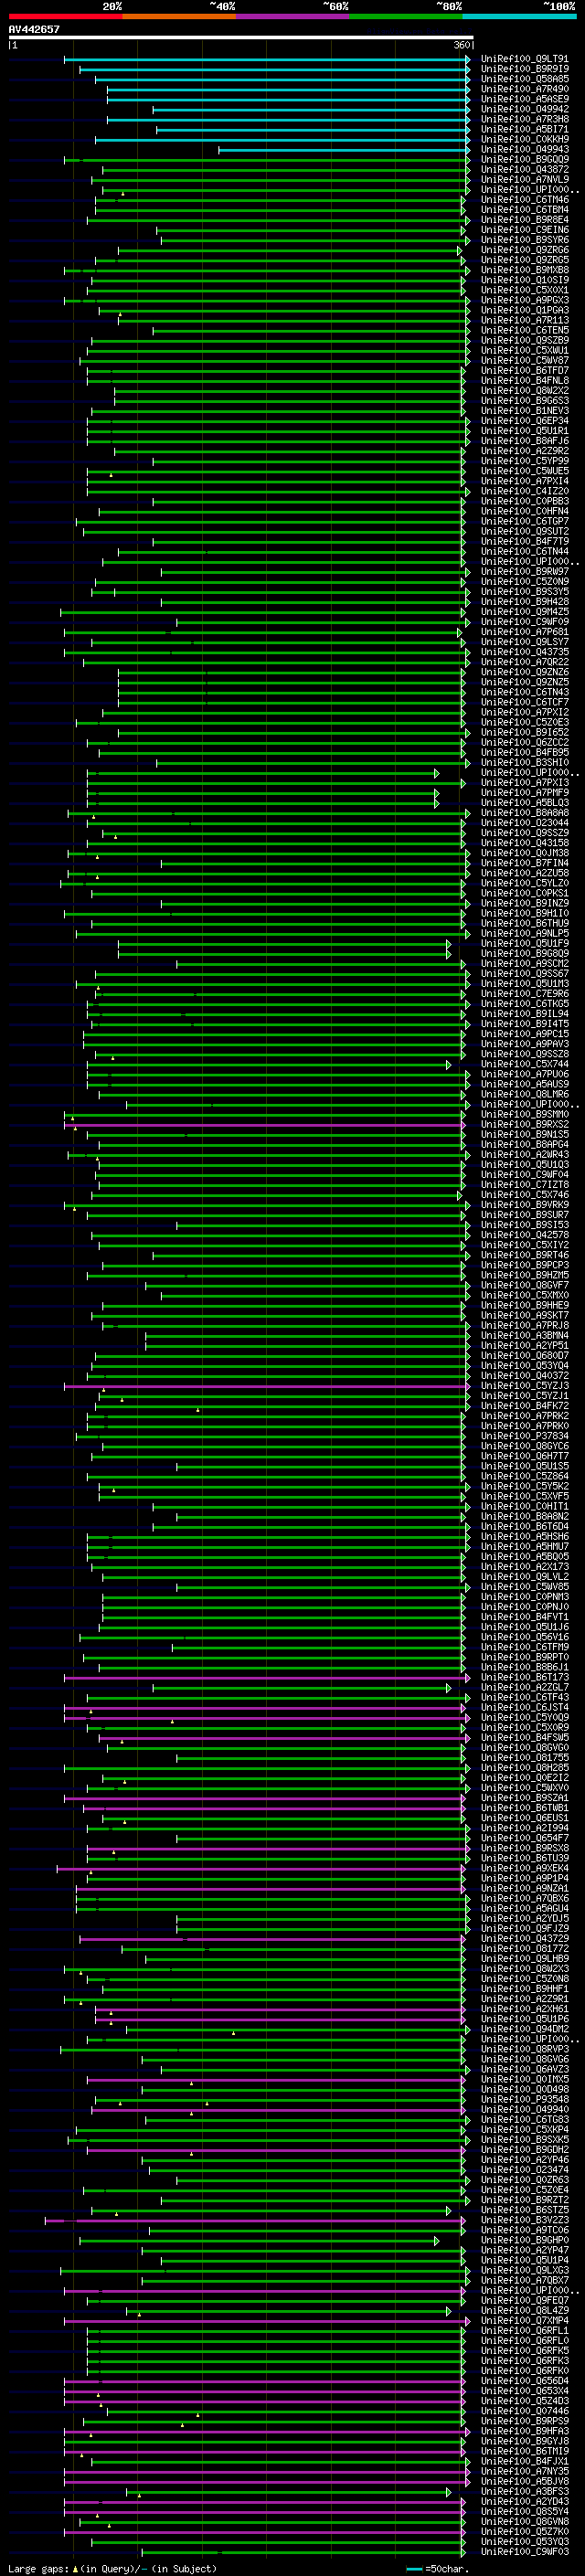Select the hit label UniRef100_C7E9R6

524,994
